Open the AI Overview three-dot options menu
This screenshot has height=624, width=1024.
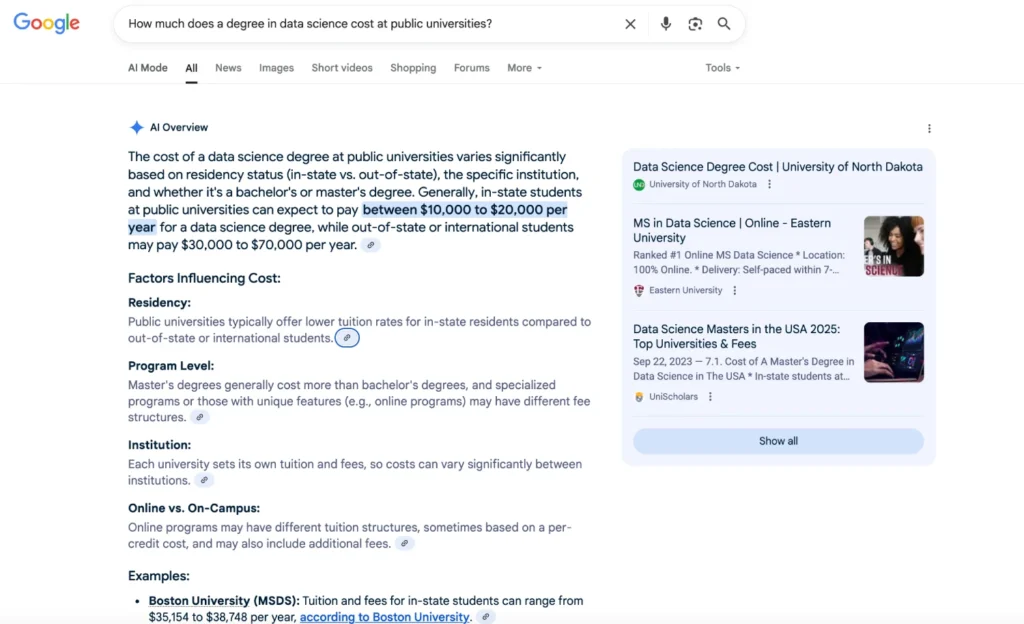coord(929,129)
